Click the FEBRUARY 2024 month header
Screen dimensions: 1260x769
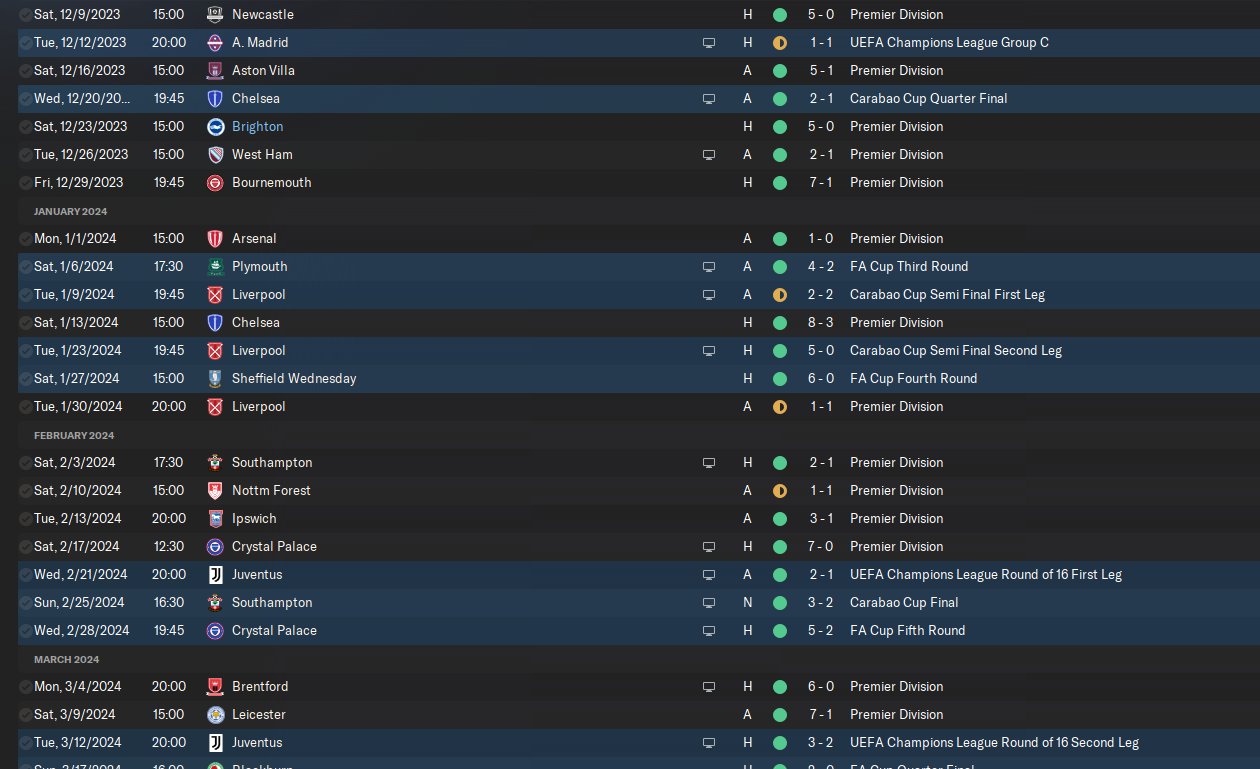74,435
